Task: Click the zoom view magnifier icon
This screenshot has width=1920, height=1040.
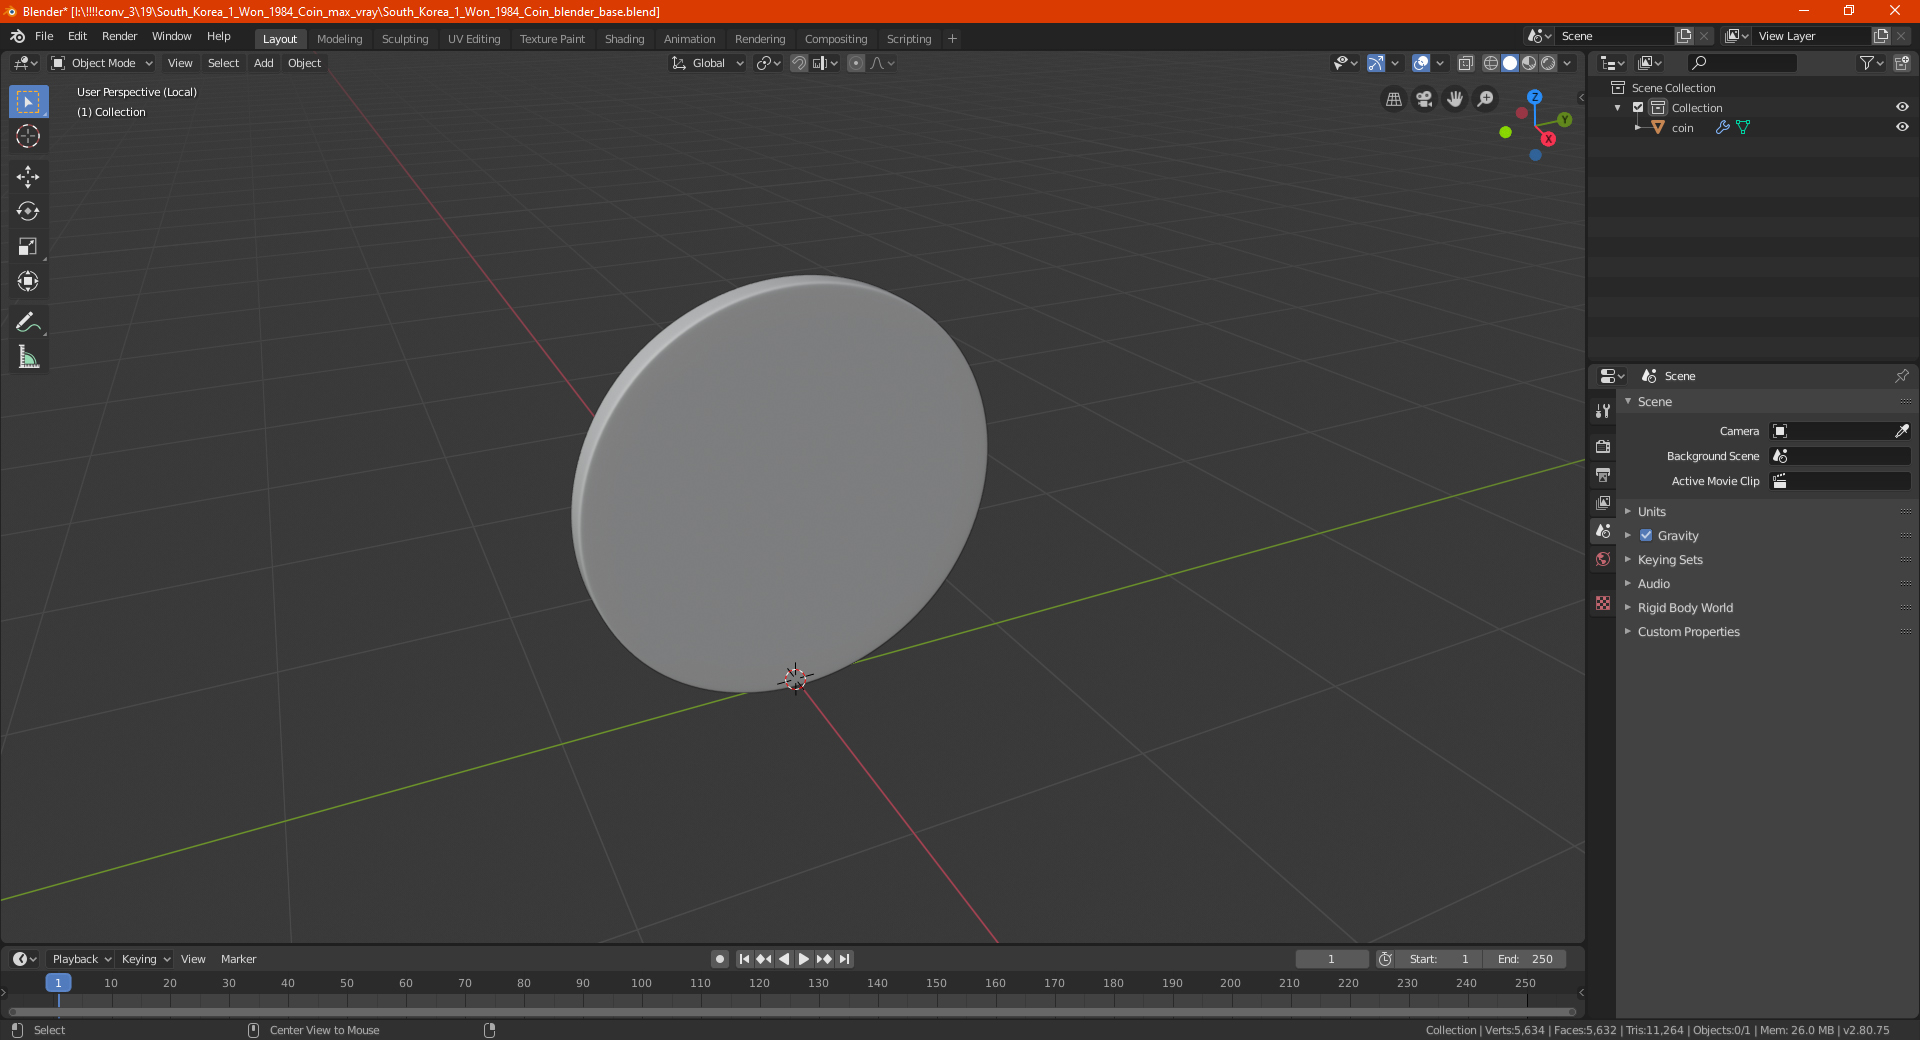Action: [x=1486, y=99]
